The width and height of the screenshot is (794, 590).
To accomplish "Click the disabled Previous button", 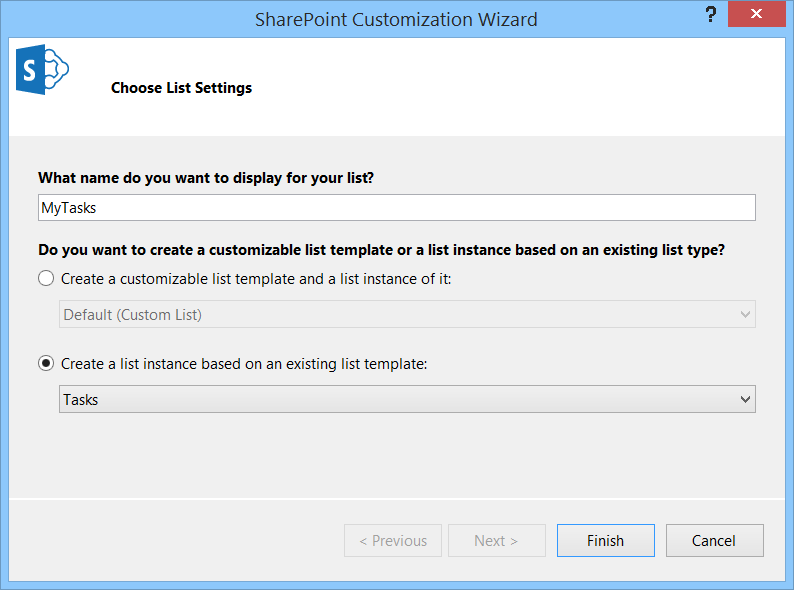I will pyautogui.click(x=393, y=541).
